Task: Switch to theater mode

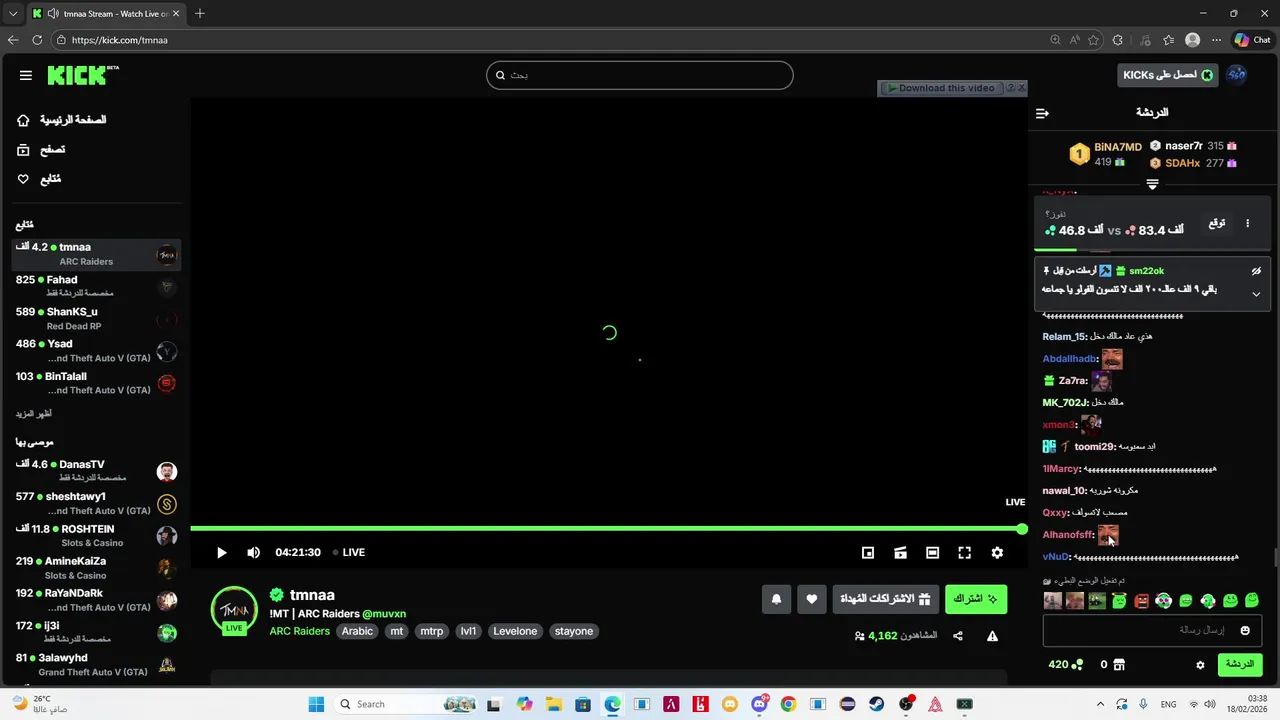Action: click(x=932, y=552)
